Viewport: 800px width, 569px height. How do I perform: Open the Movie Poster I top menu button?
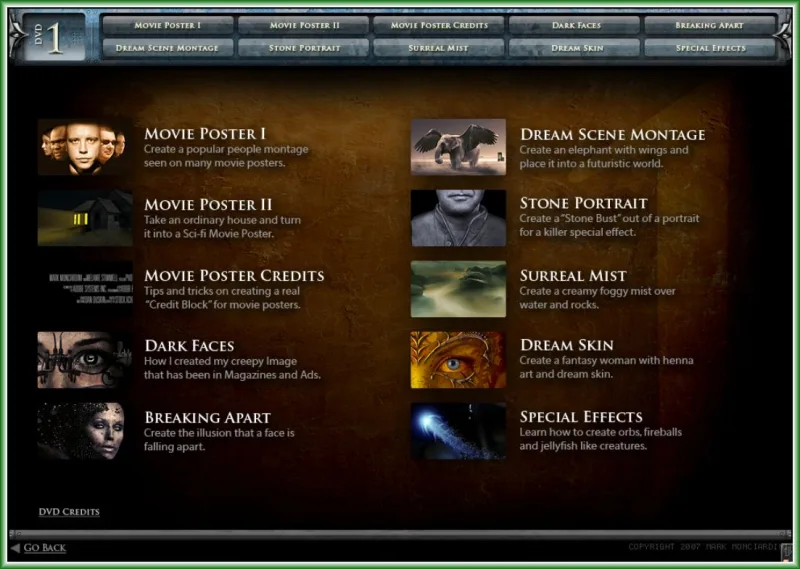point(168,25)
